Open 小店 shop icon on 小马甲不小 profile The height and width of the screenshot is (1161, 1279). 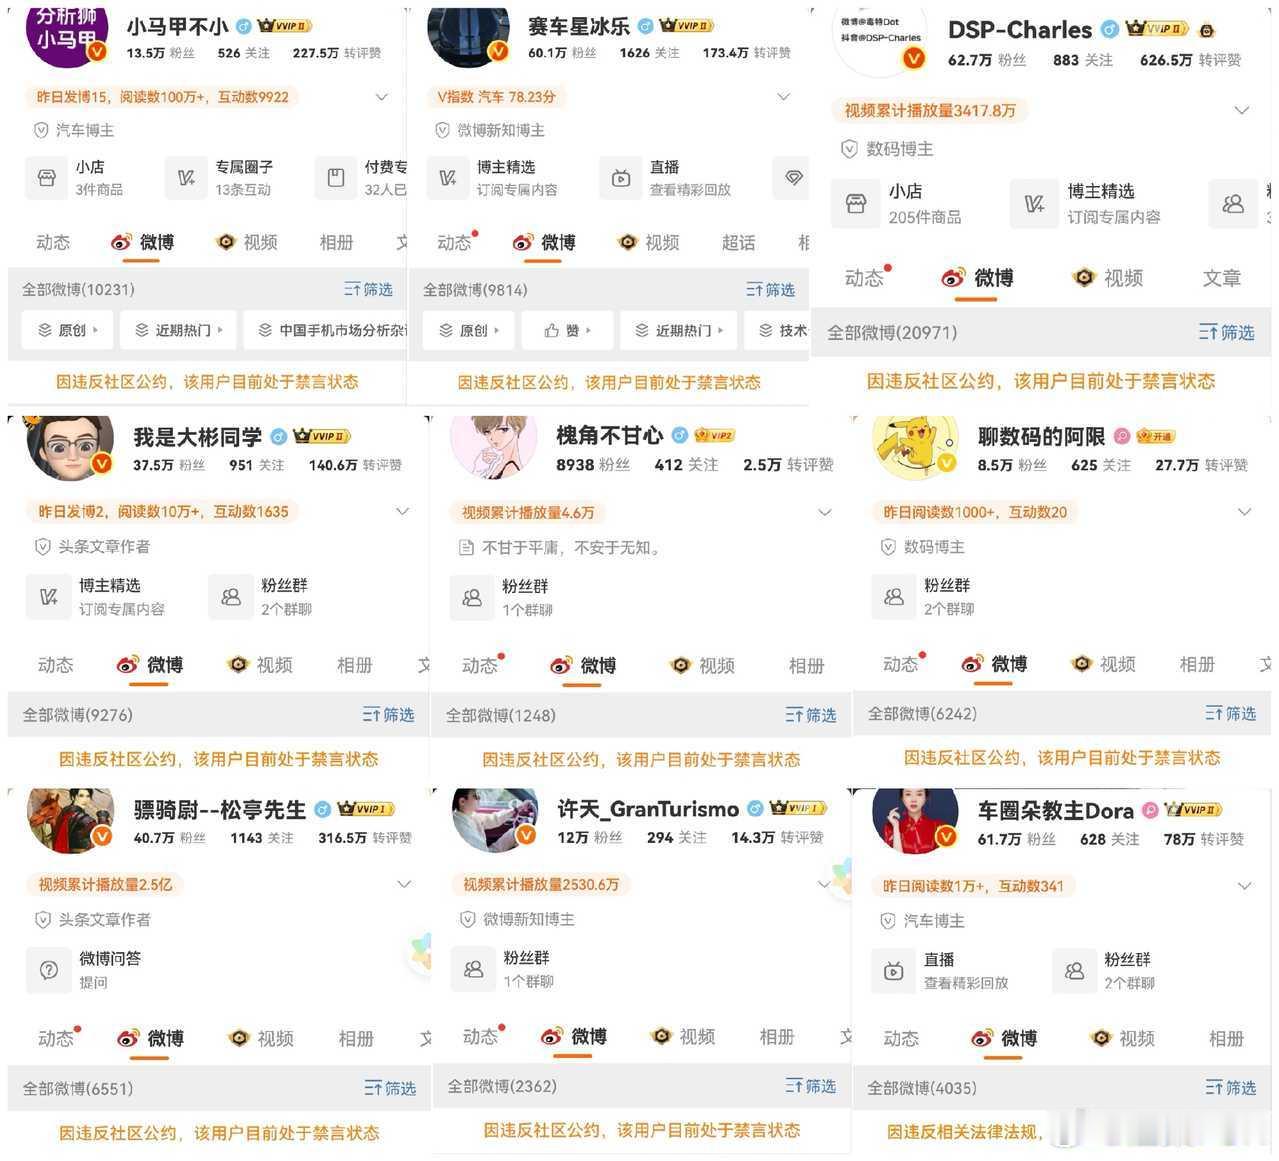coord(46,178)
